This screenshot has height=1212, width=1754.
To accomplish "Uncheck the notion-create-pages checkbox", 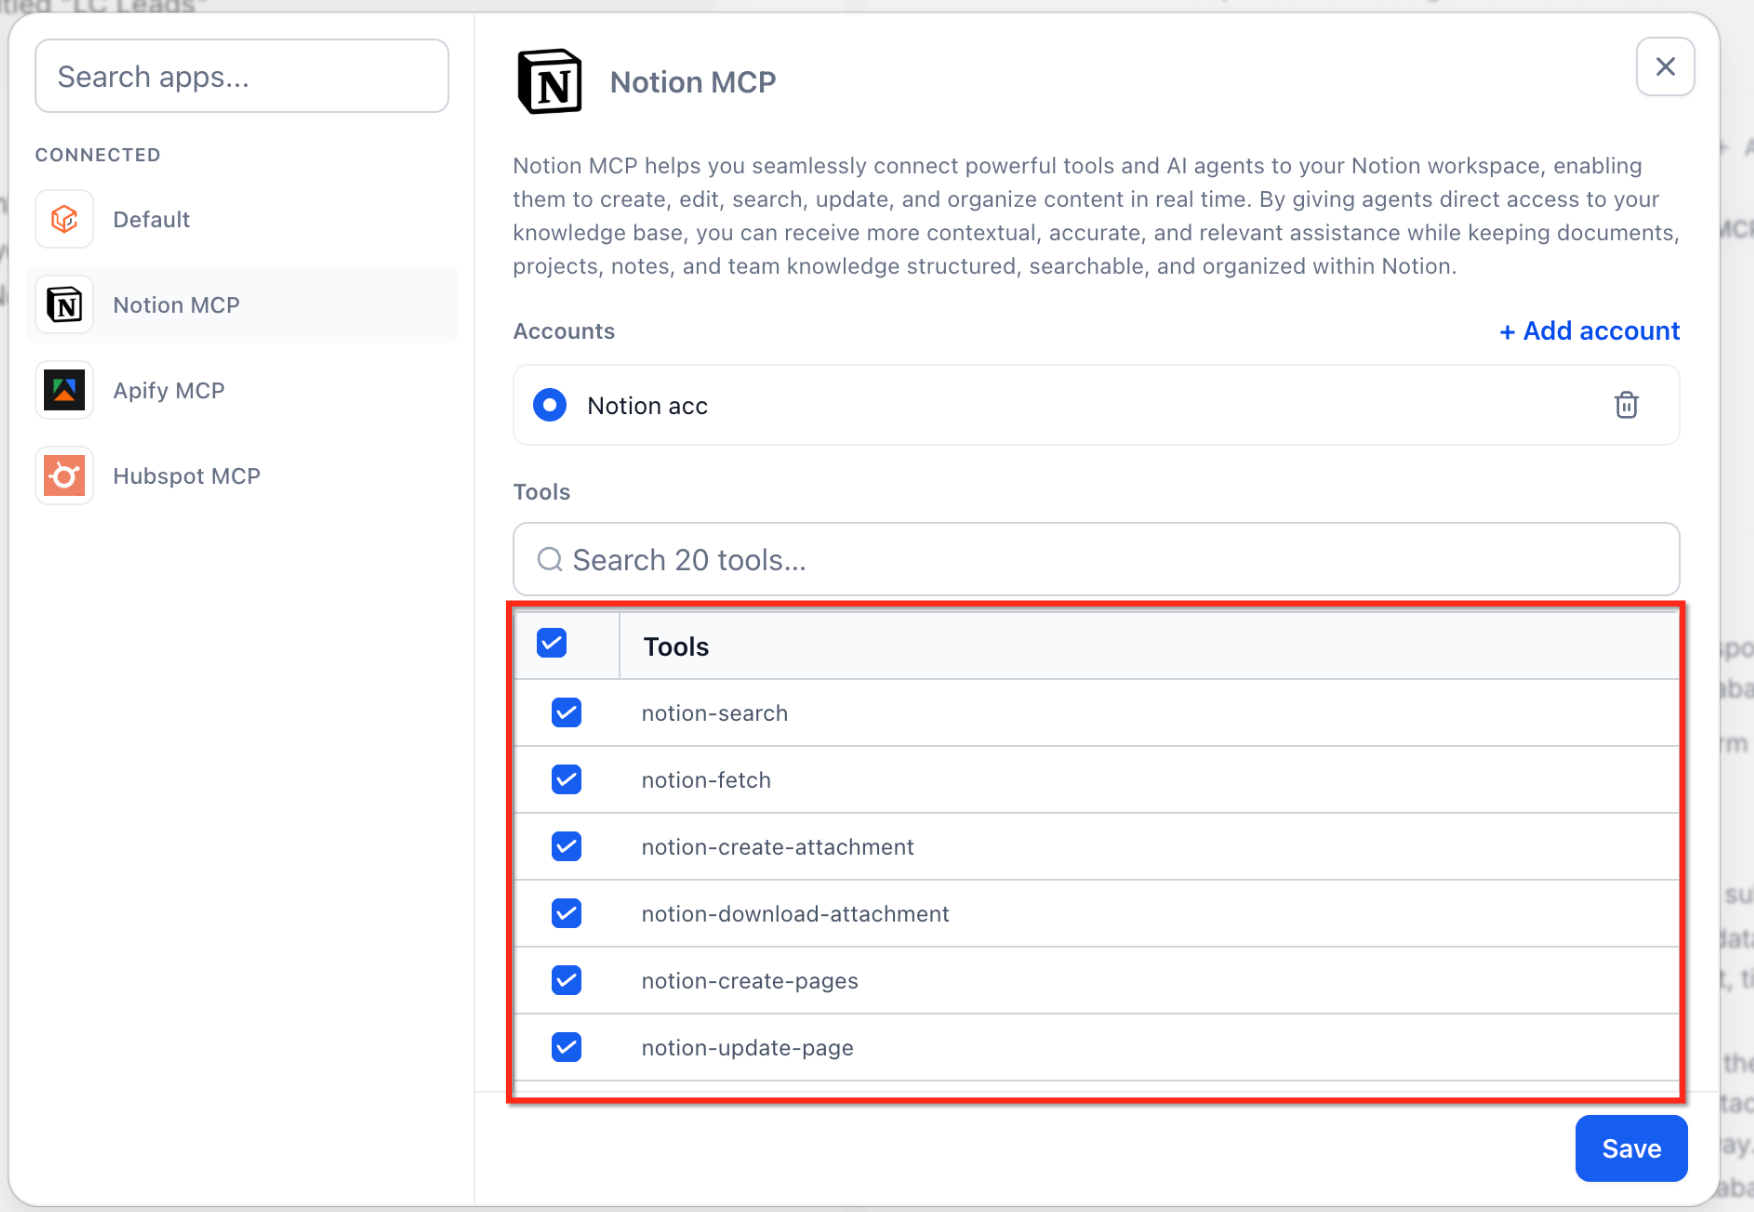I will coord(566,980).
